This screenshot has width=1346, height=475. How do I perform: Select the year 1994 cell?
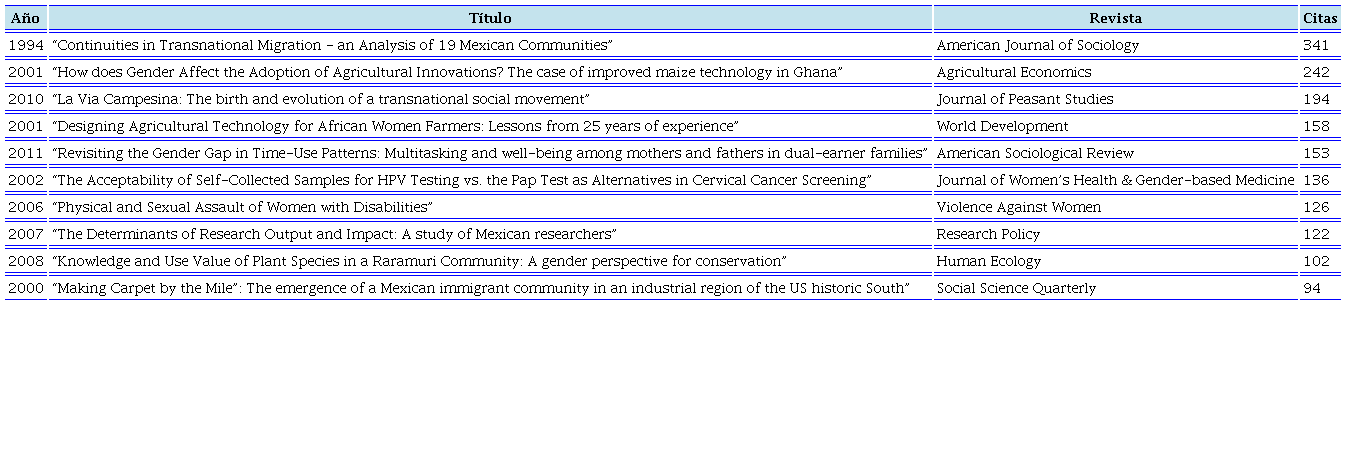click(25, 45)
